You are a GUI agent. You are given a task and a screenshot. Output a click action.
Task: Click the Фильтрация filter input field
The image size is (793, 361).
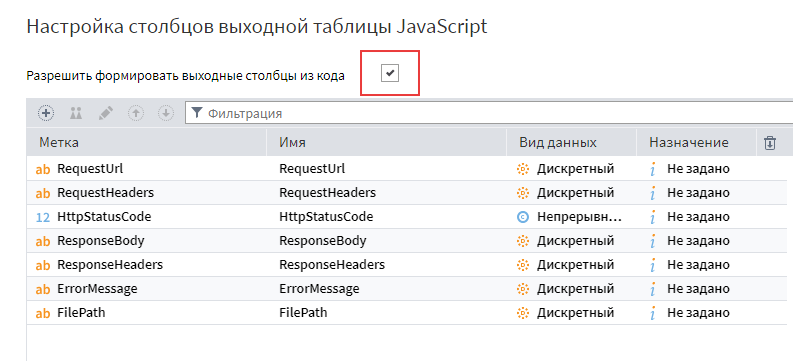tap(489, 113)
